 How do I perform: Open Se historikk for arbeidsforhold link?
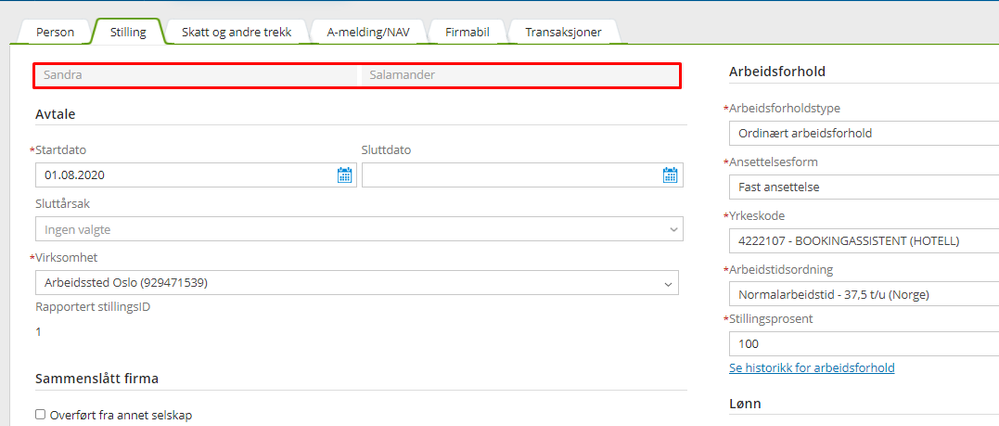812,367
